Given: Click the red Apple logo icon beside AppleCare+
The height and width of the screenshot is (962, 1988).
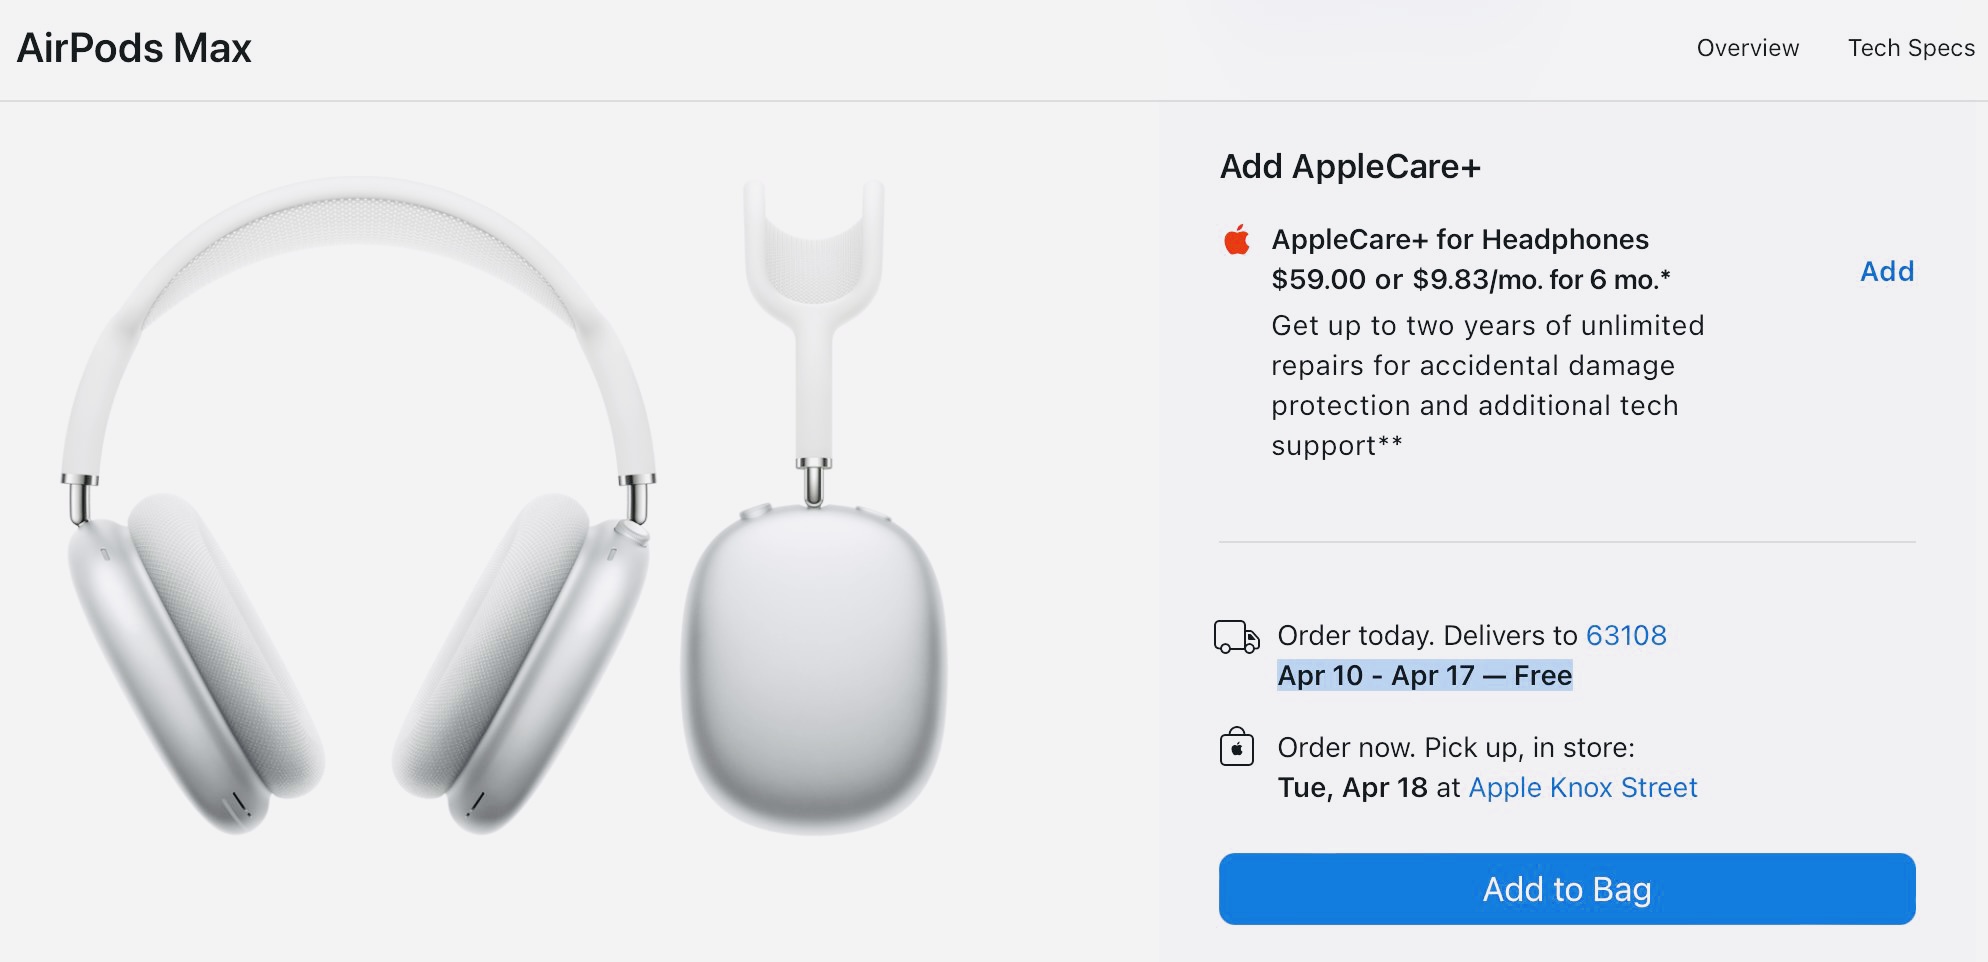Looking at the screenshot, I should coord(1236,240).
